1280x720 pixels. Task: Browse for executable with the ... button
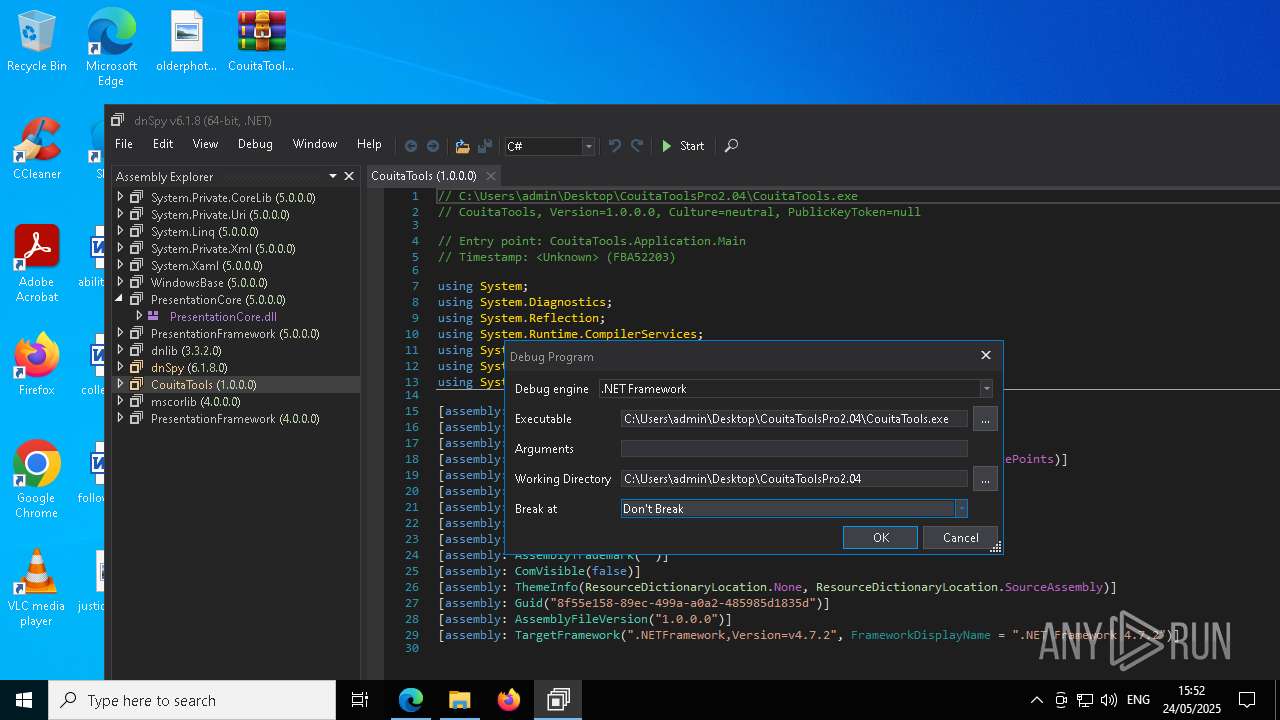[x=985, y=419]
